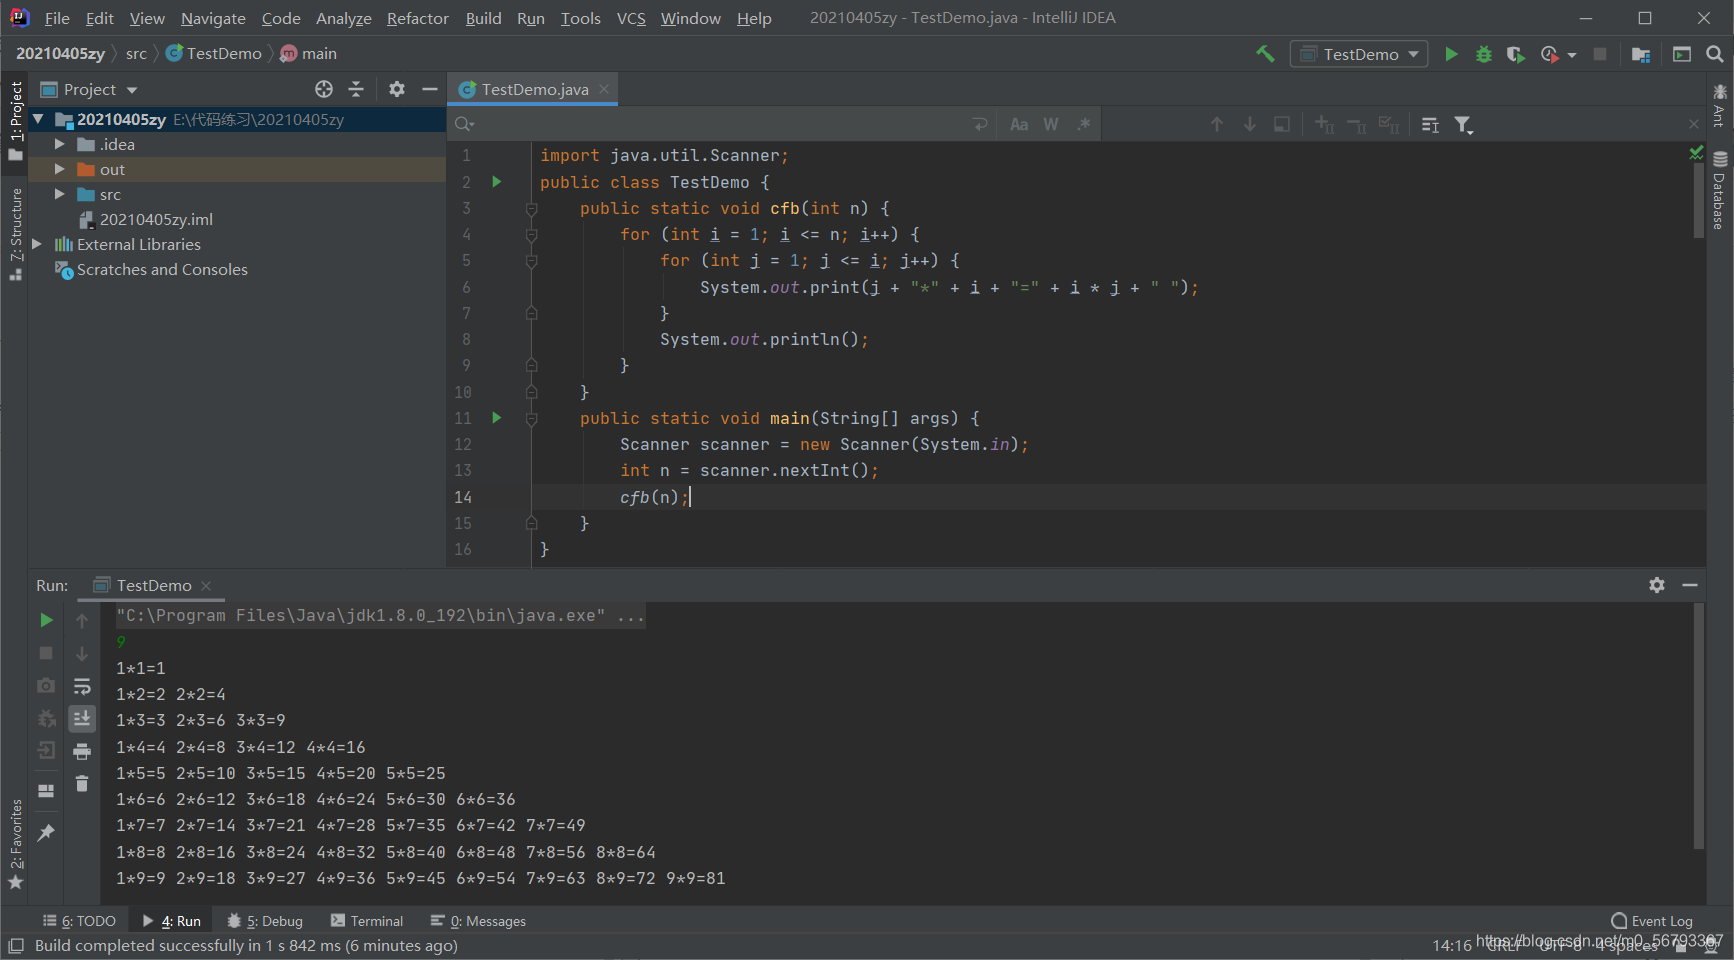Select 20210405zy.iml file in tree
Viewport: 1734px width, 960px height.
pyautogui.click(x=156, y=219)
